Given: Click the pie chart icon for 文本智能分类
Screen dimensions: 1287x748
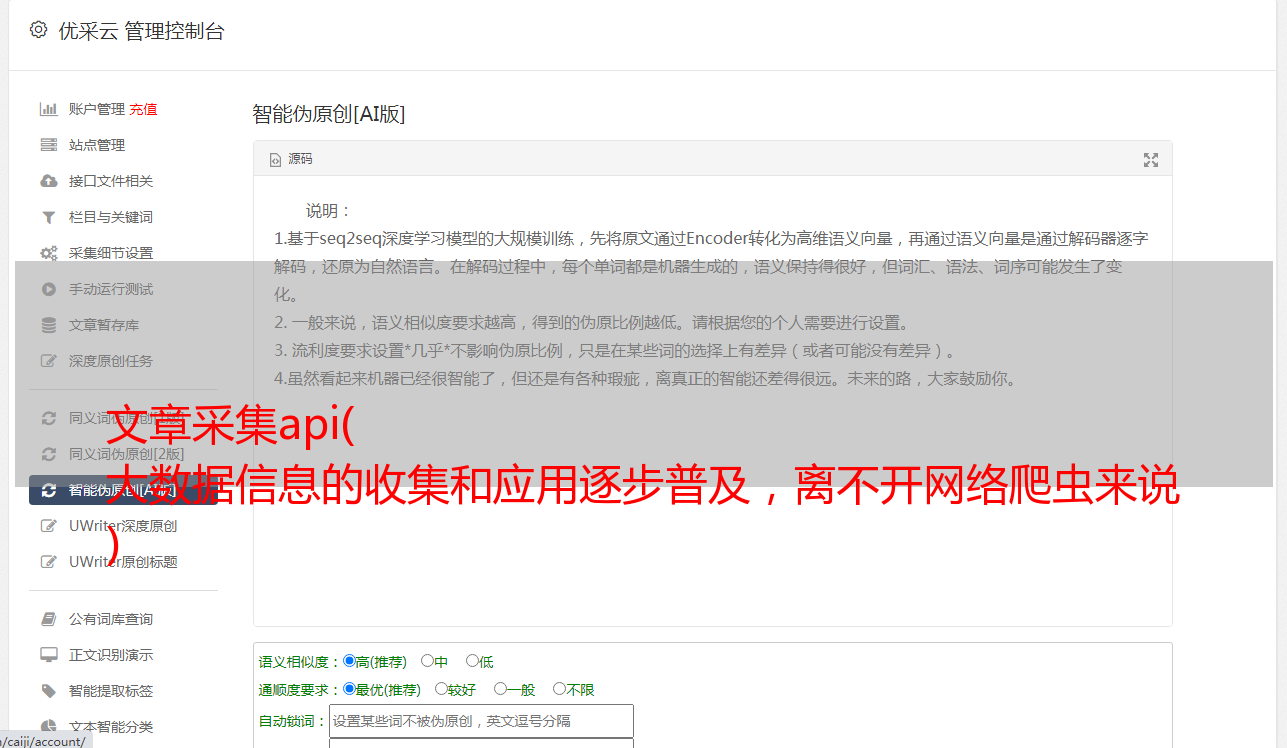Looking at the screenshot, I should (48, 727).
